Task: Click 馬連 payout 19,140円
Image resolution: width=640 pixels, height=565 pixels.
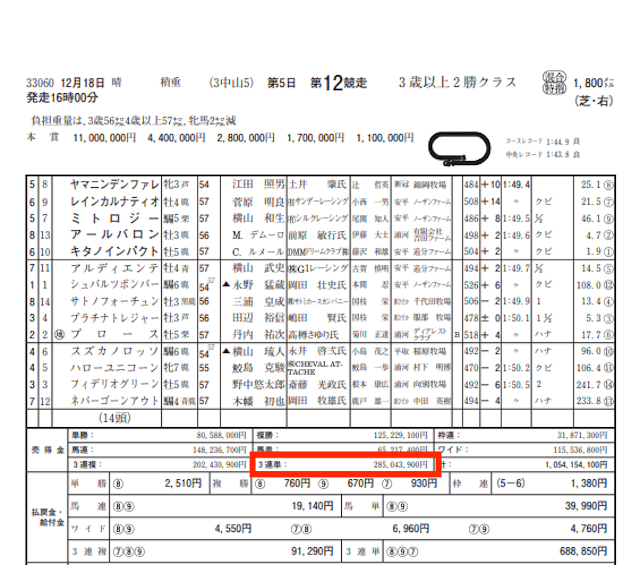Action: (x=313, y=506)
